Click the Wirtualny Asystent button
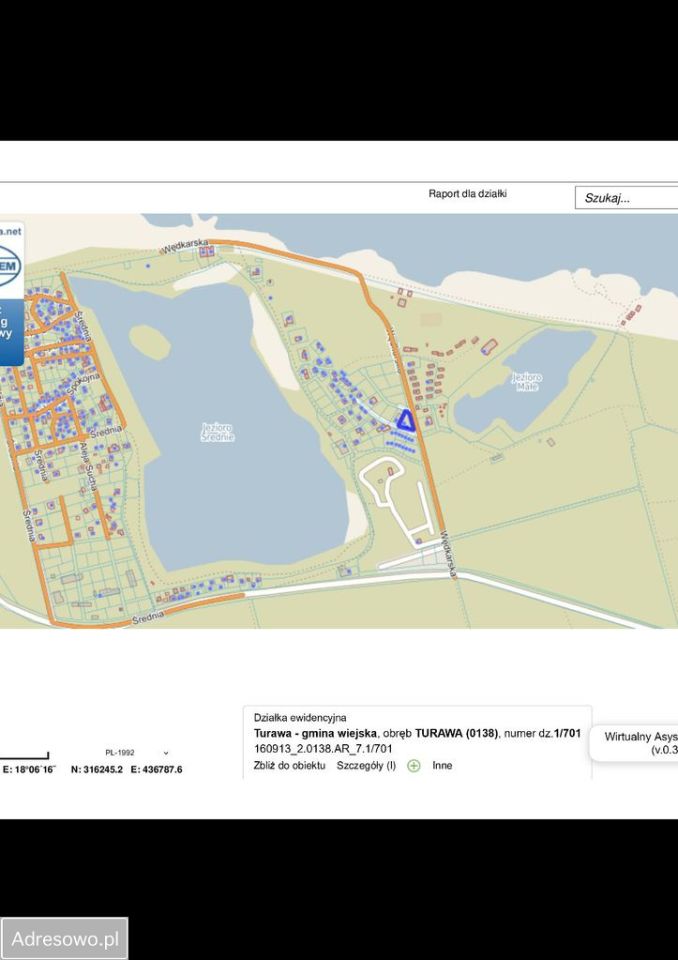Viewport: 678px width, 960px height. [x=640, y=742]
